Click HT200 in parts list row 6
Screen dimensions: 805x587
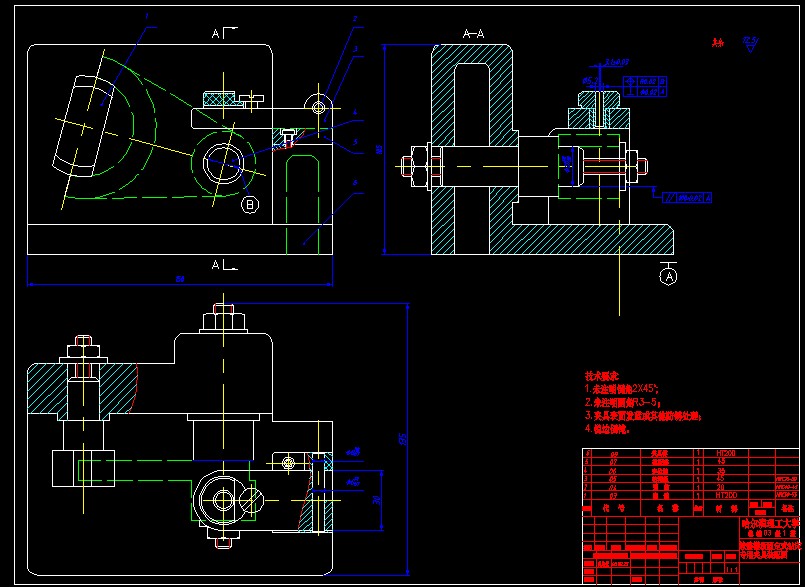point(726,453)
